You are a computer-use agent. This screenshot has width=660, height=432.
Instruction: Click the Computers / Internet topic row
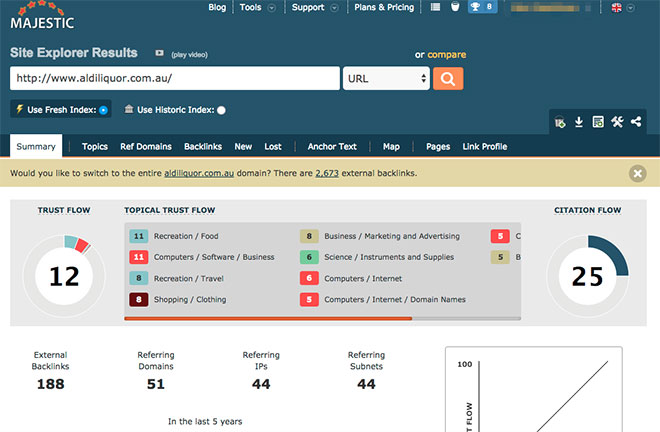363,278
